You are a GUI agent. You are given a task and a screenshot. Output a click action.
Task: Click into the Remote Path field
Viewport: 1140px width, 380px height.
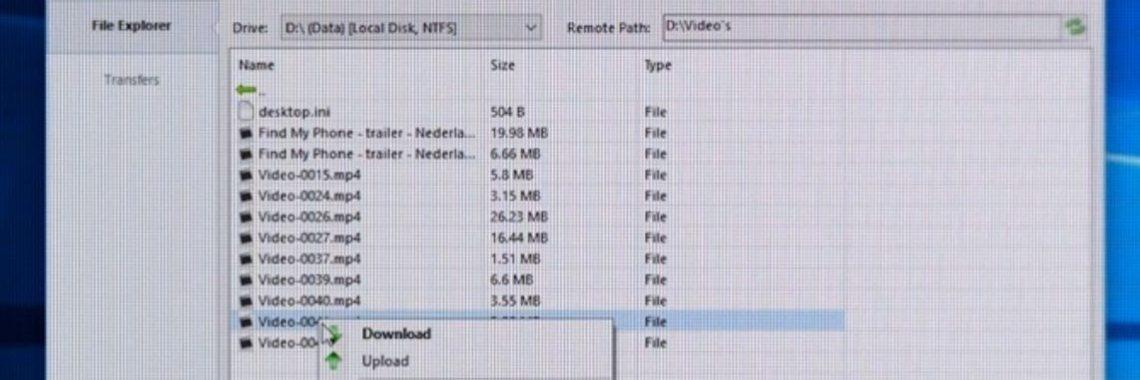click(863, 28)
